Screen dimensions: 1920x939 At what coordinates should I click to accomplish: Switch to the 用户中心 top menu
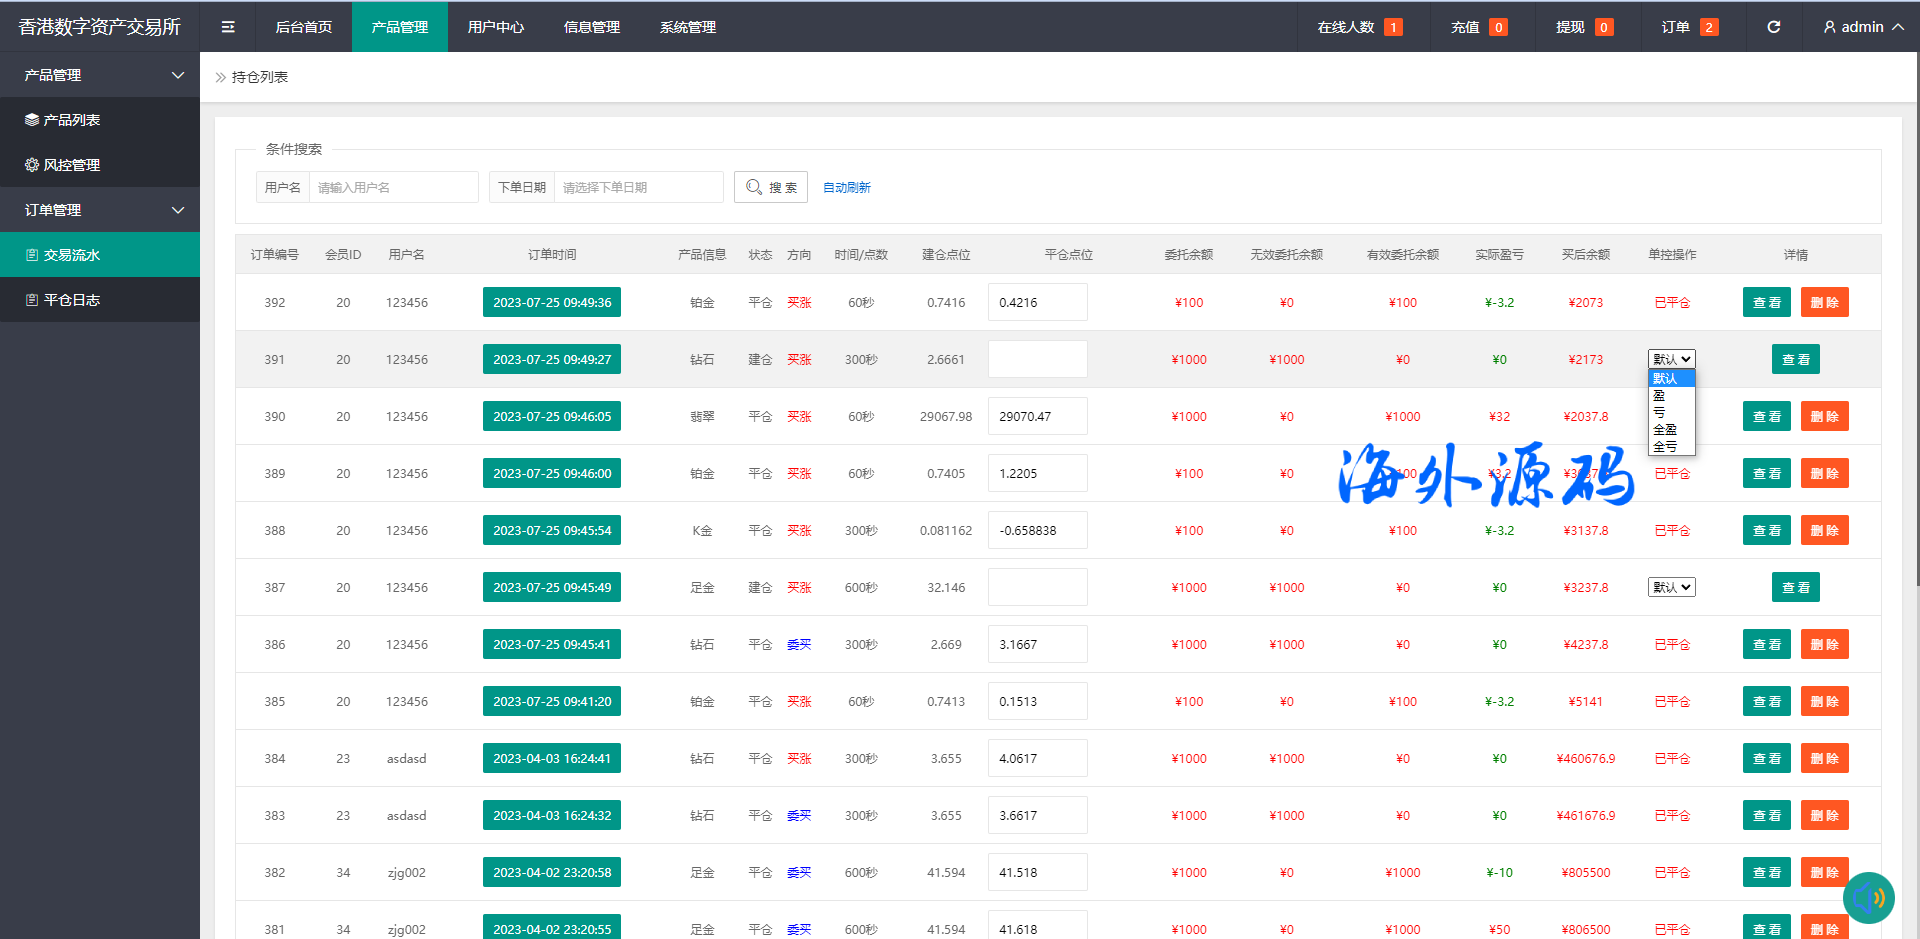[496, 27]
